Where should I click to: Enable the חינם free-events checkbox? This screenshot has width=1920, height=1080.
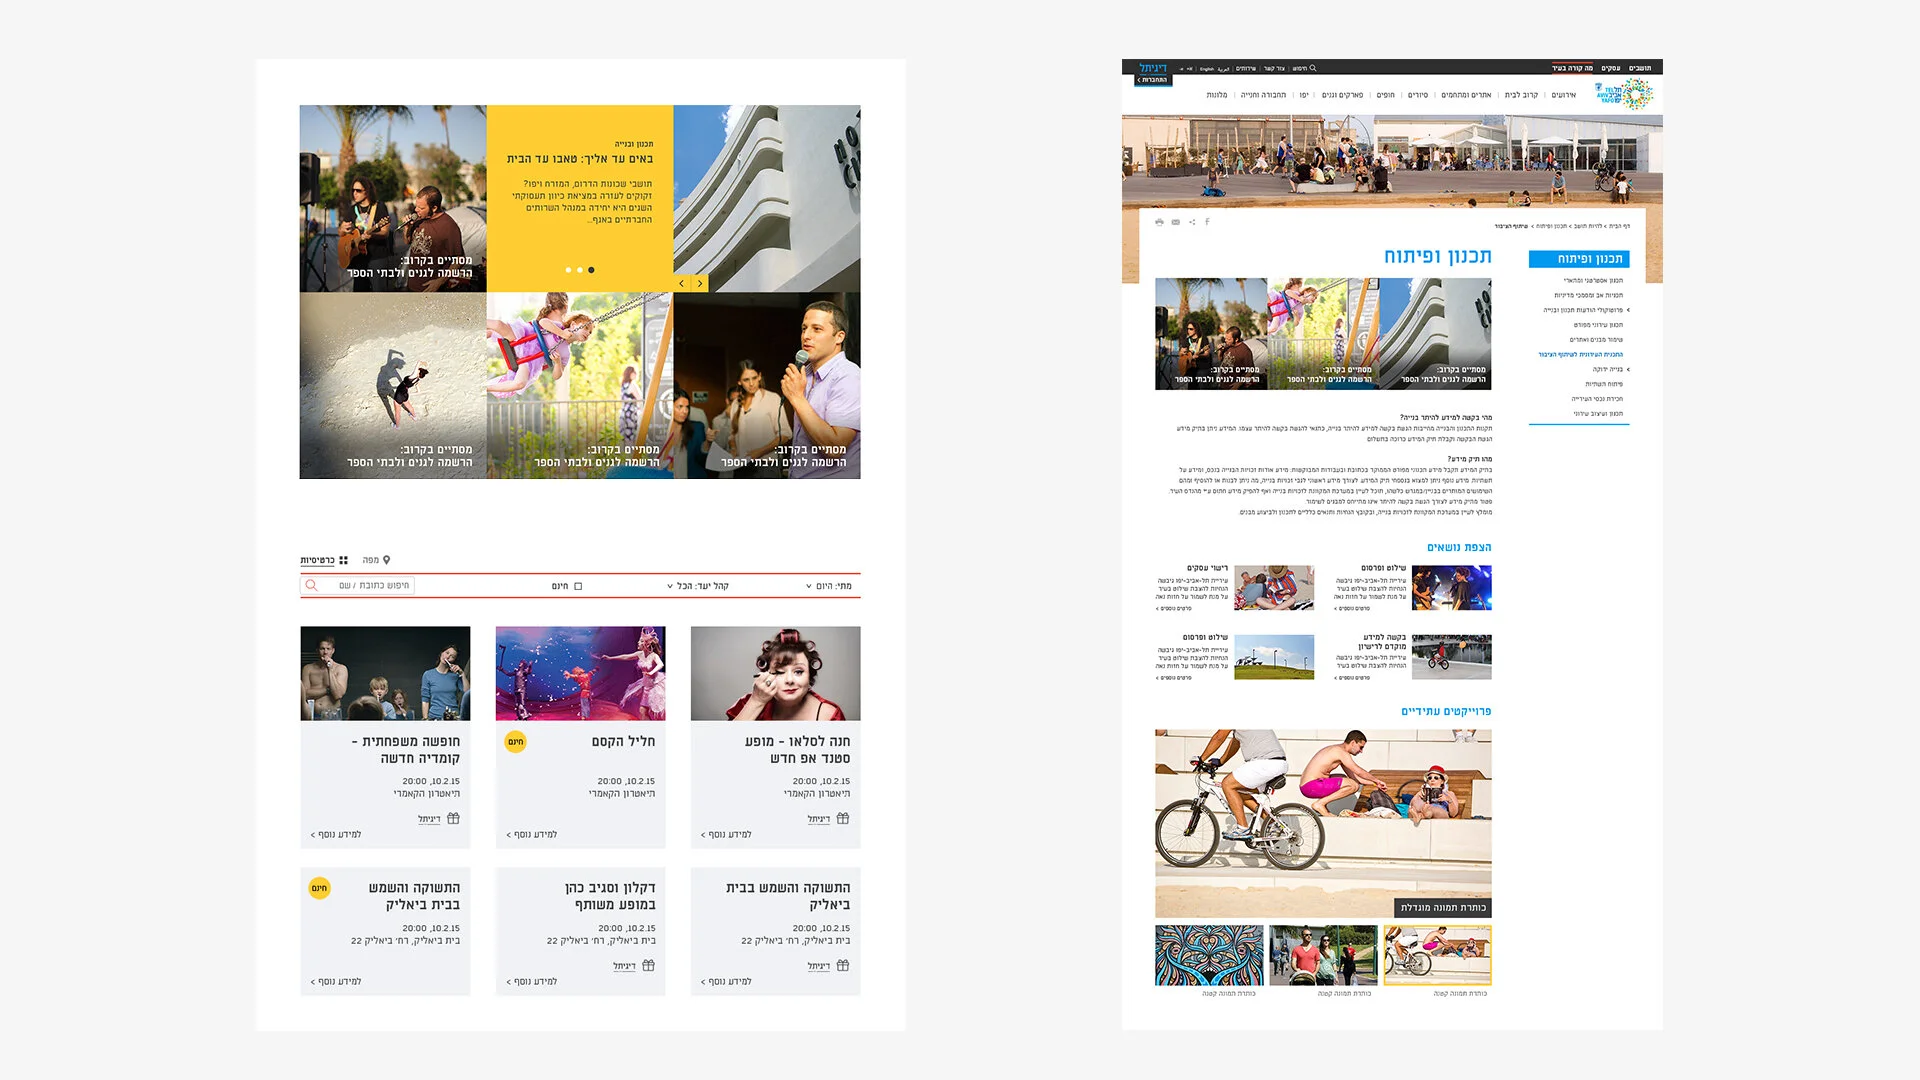(578, 586)
